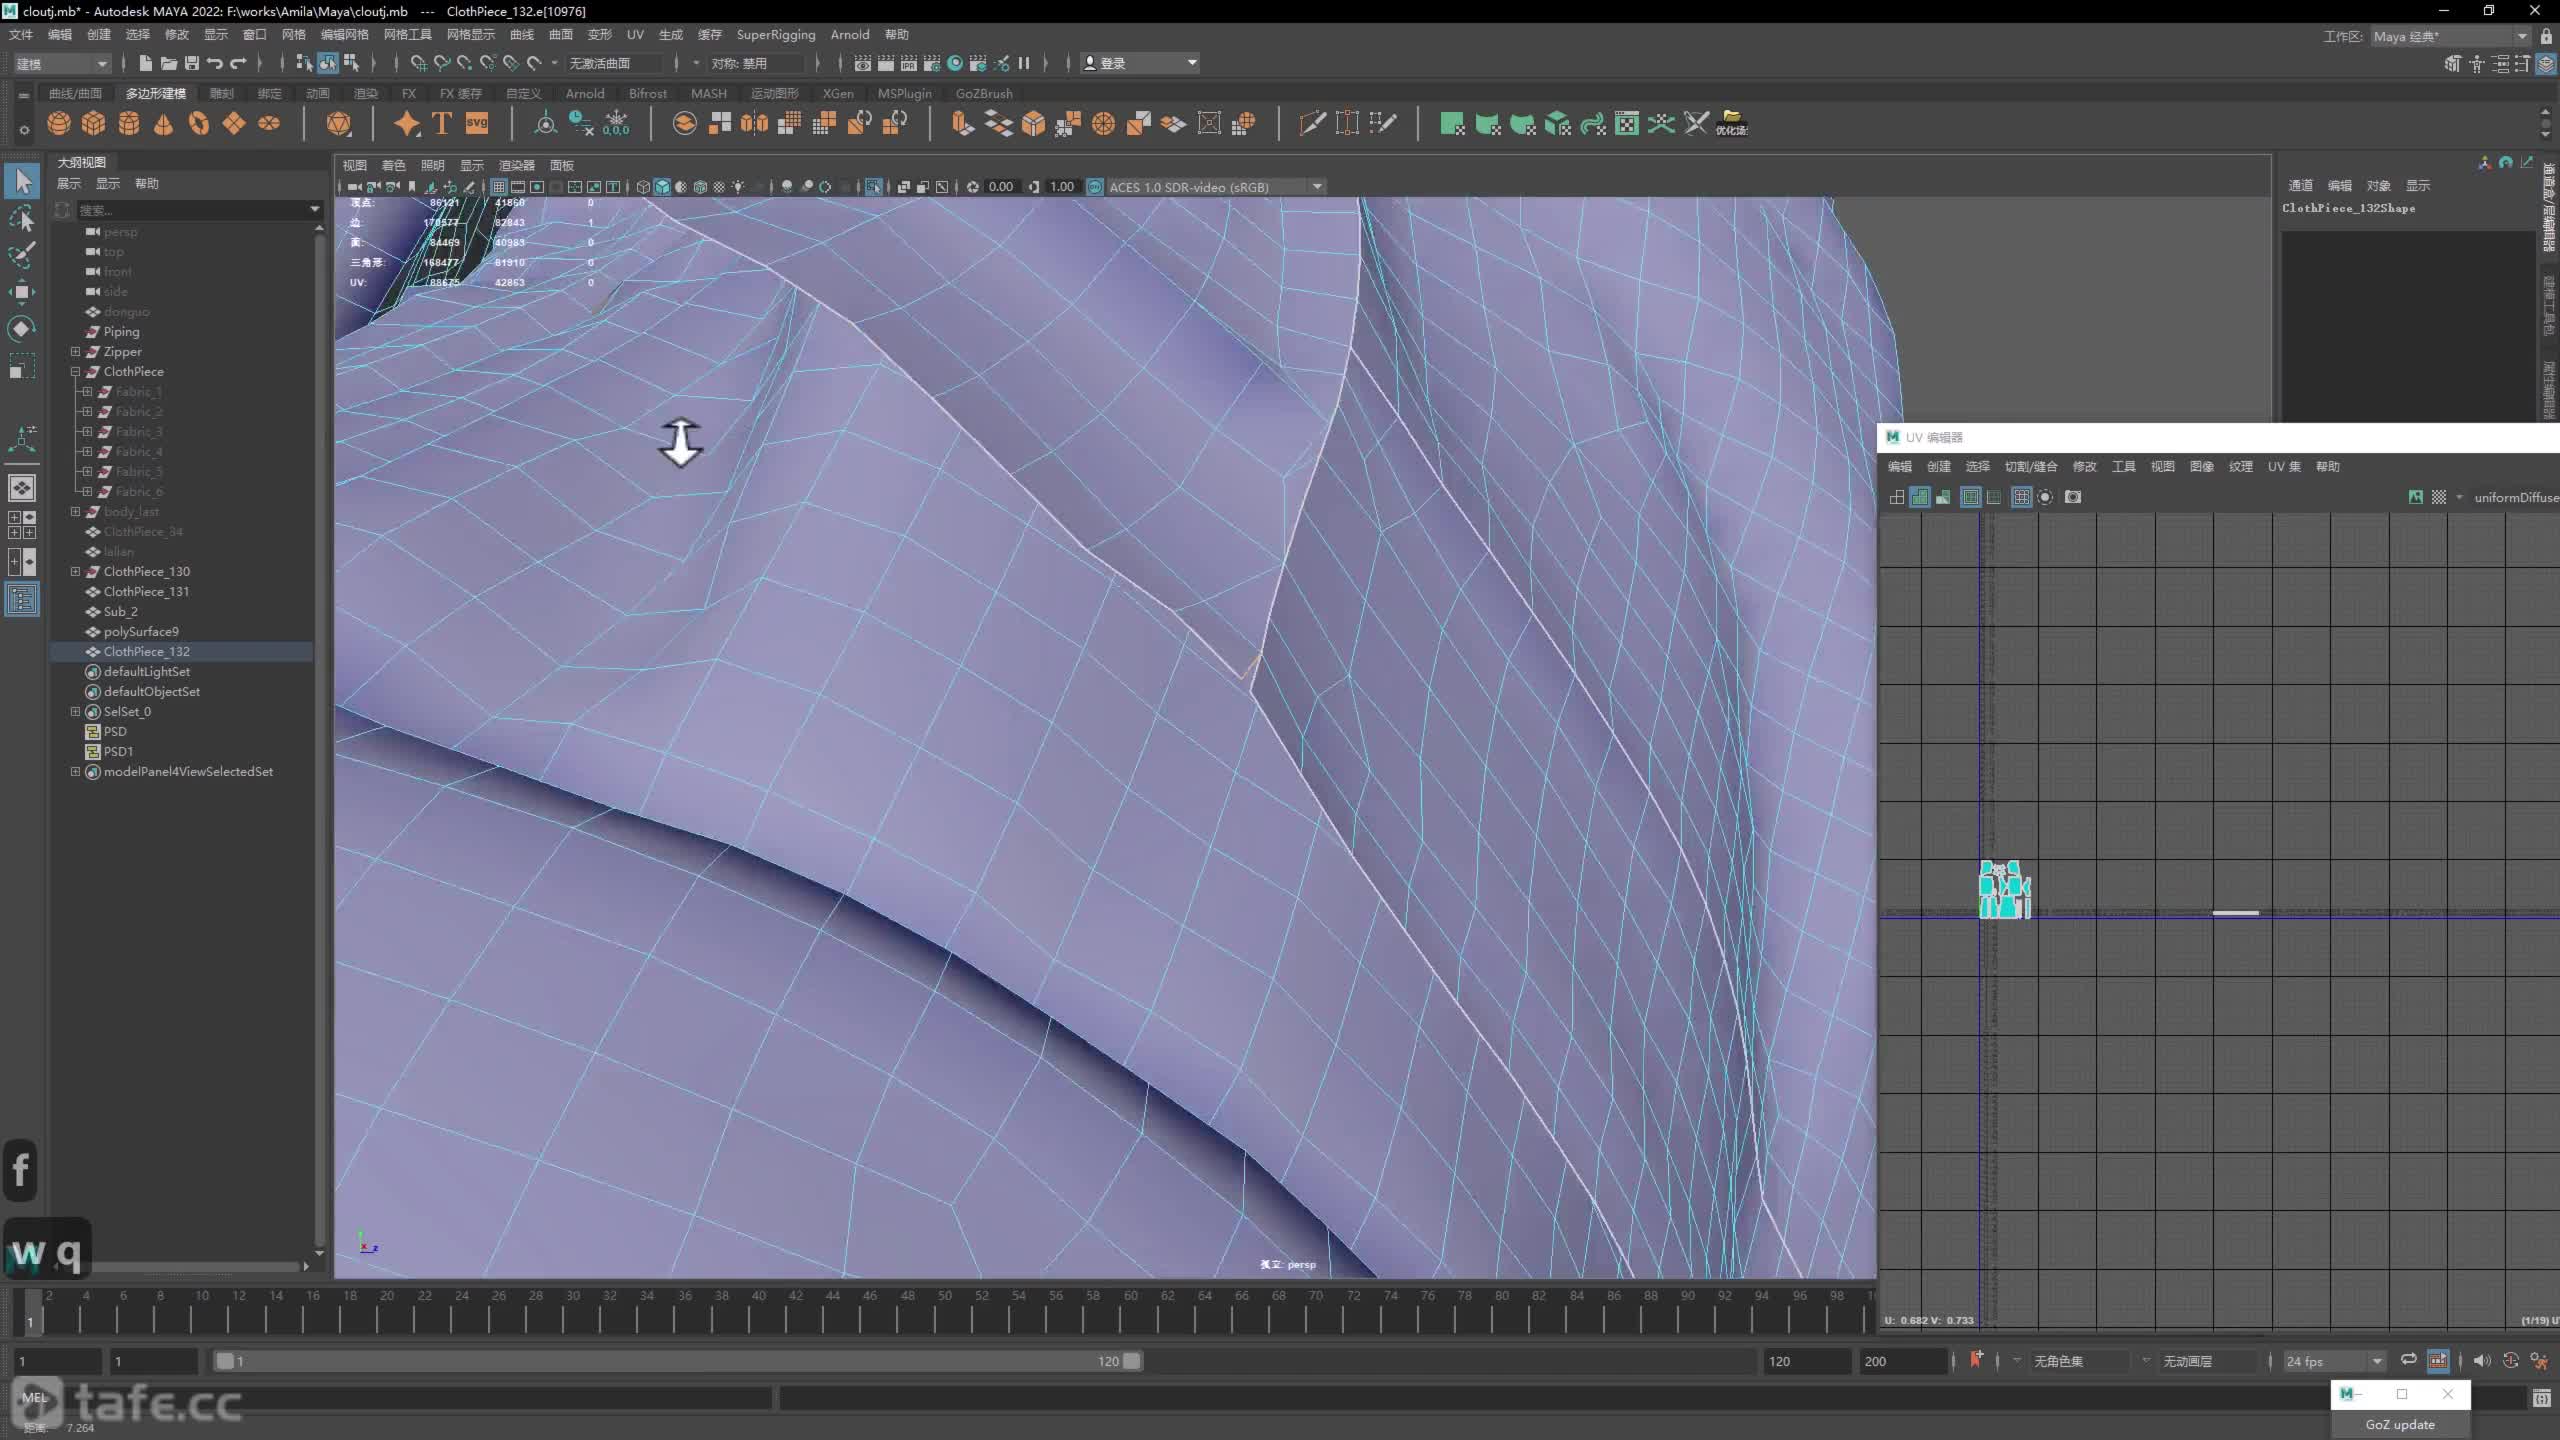Viewport: 2560px width, 1440px height.
Task: Click the Redo arrow icon
Action: [x=238, y=63]
